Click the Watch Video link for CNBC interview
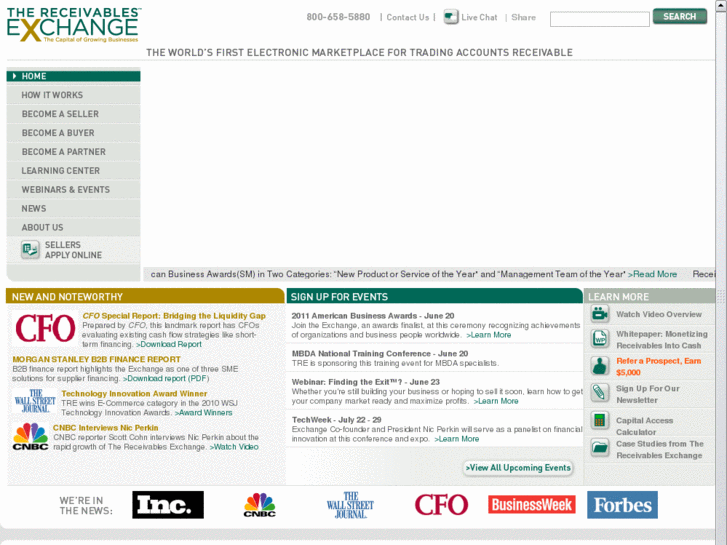 [234, 447]
